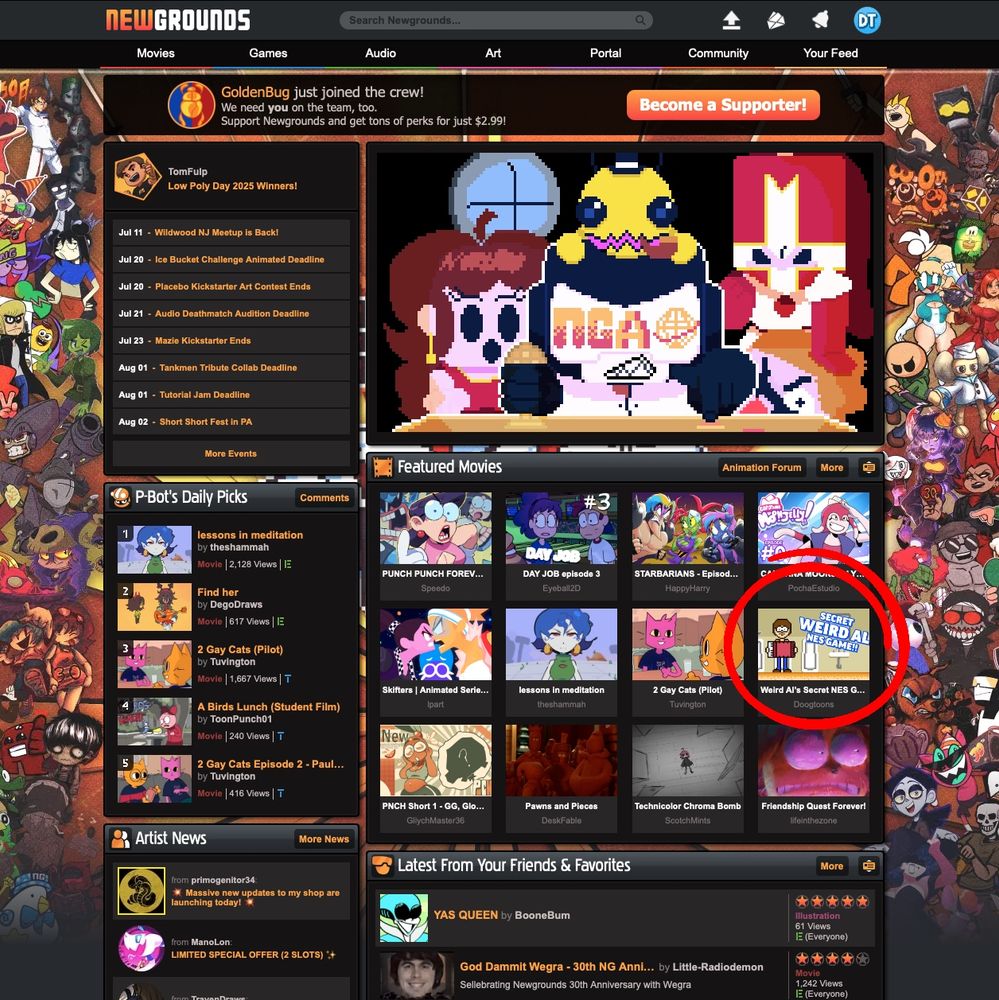Open Short Short Fest in PA event

(x=205, y=422)
